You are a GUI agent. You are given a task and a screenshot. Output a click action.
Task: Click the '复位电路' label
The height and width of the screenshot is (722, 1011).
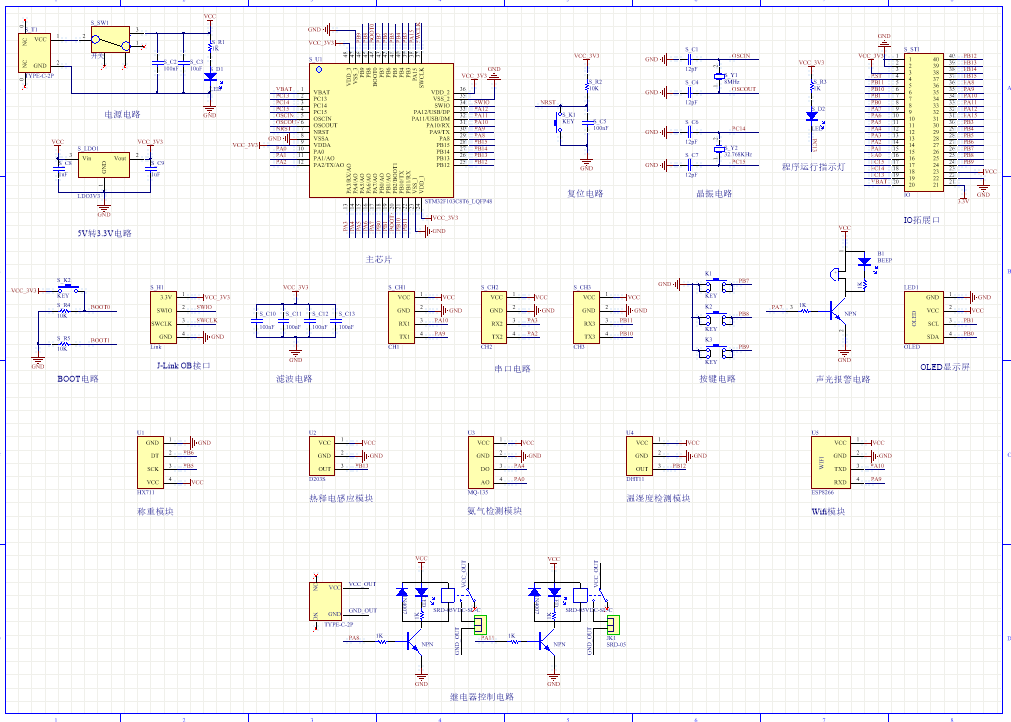point(585,193)
